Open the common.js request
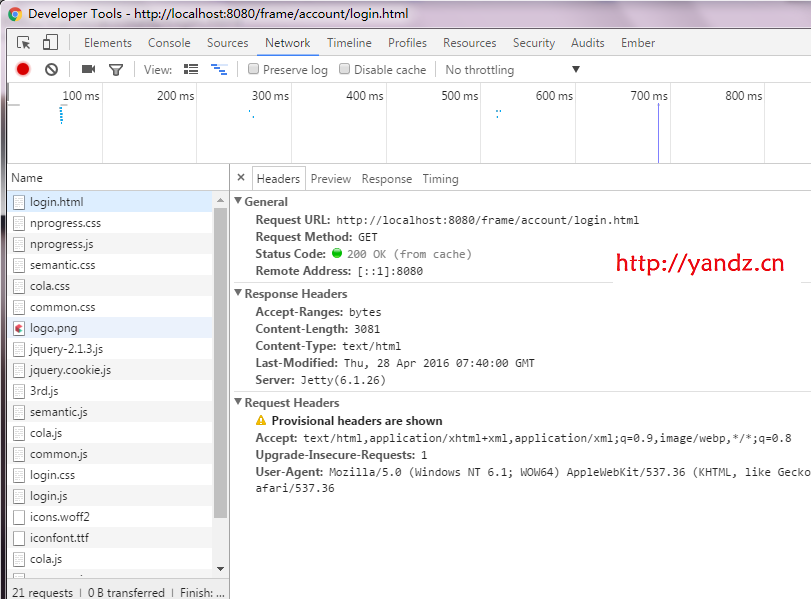Image resolution: width=811 pixels, height=599 pixels. click(110, 454)
